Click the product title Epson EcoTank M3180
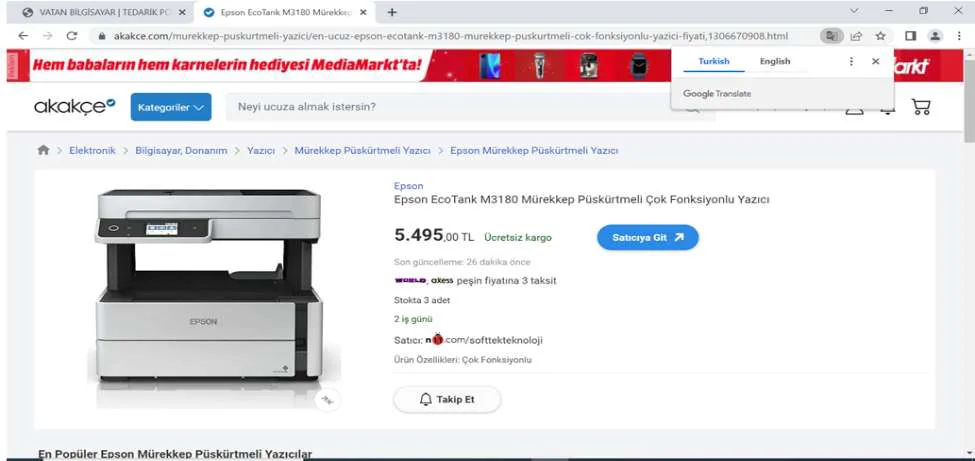 [581, 200]
